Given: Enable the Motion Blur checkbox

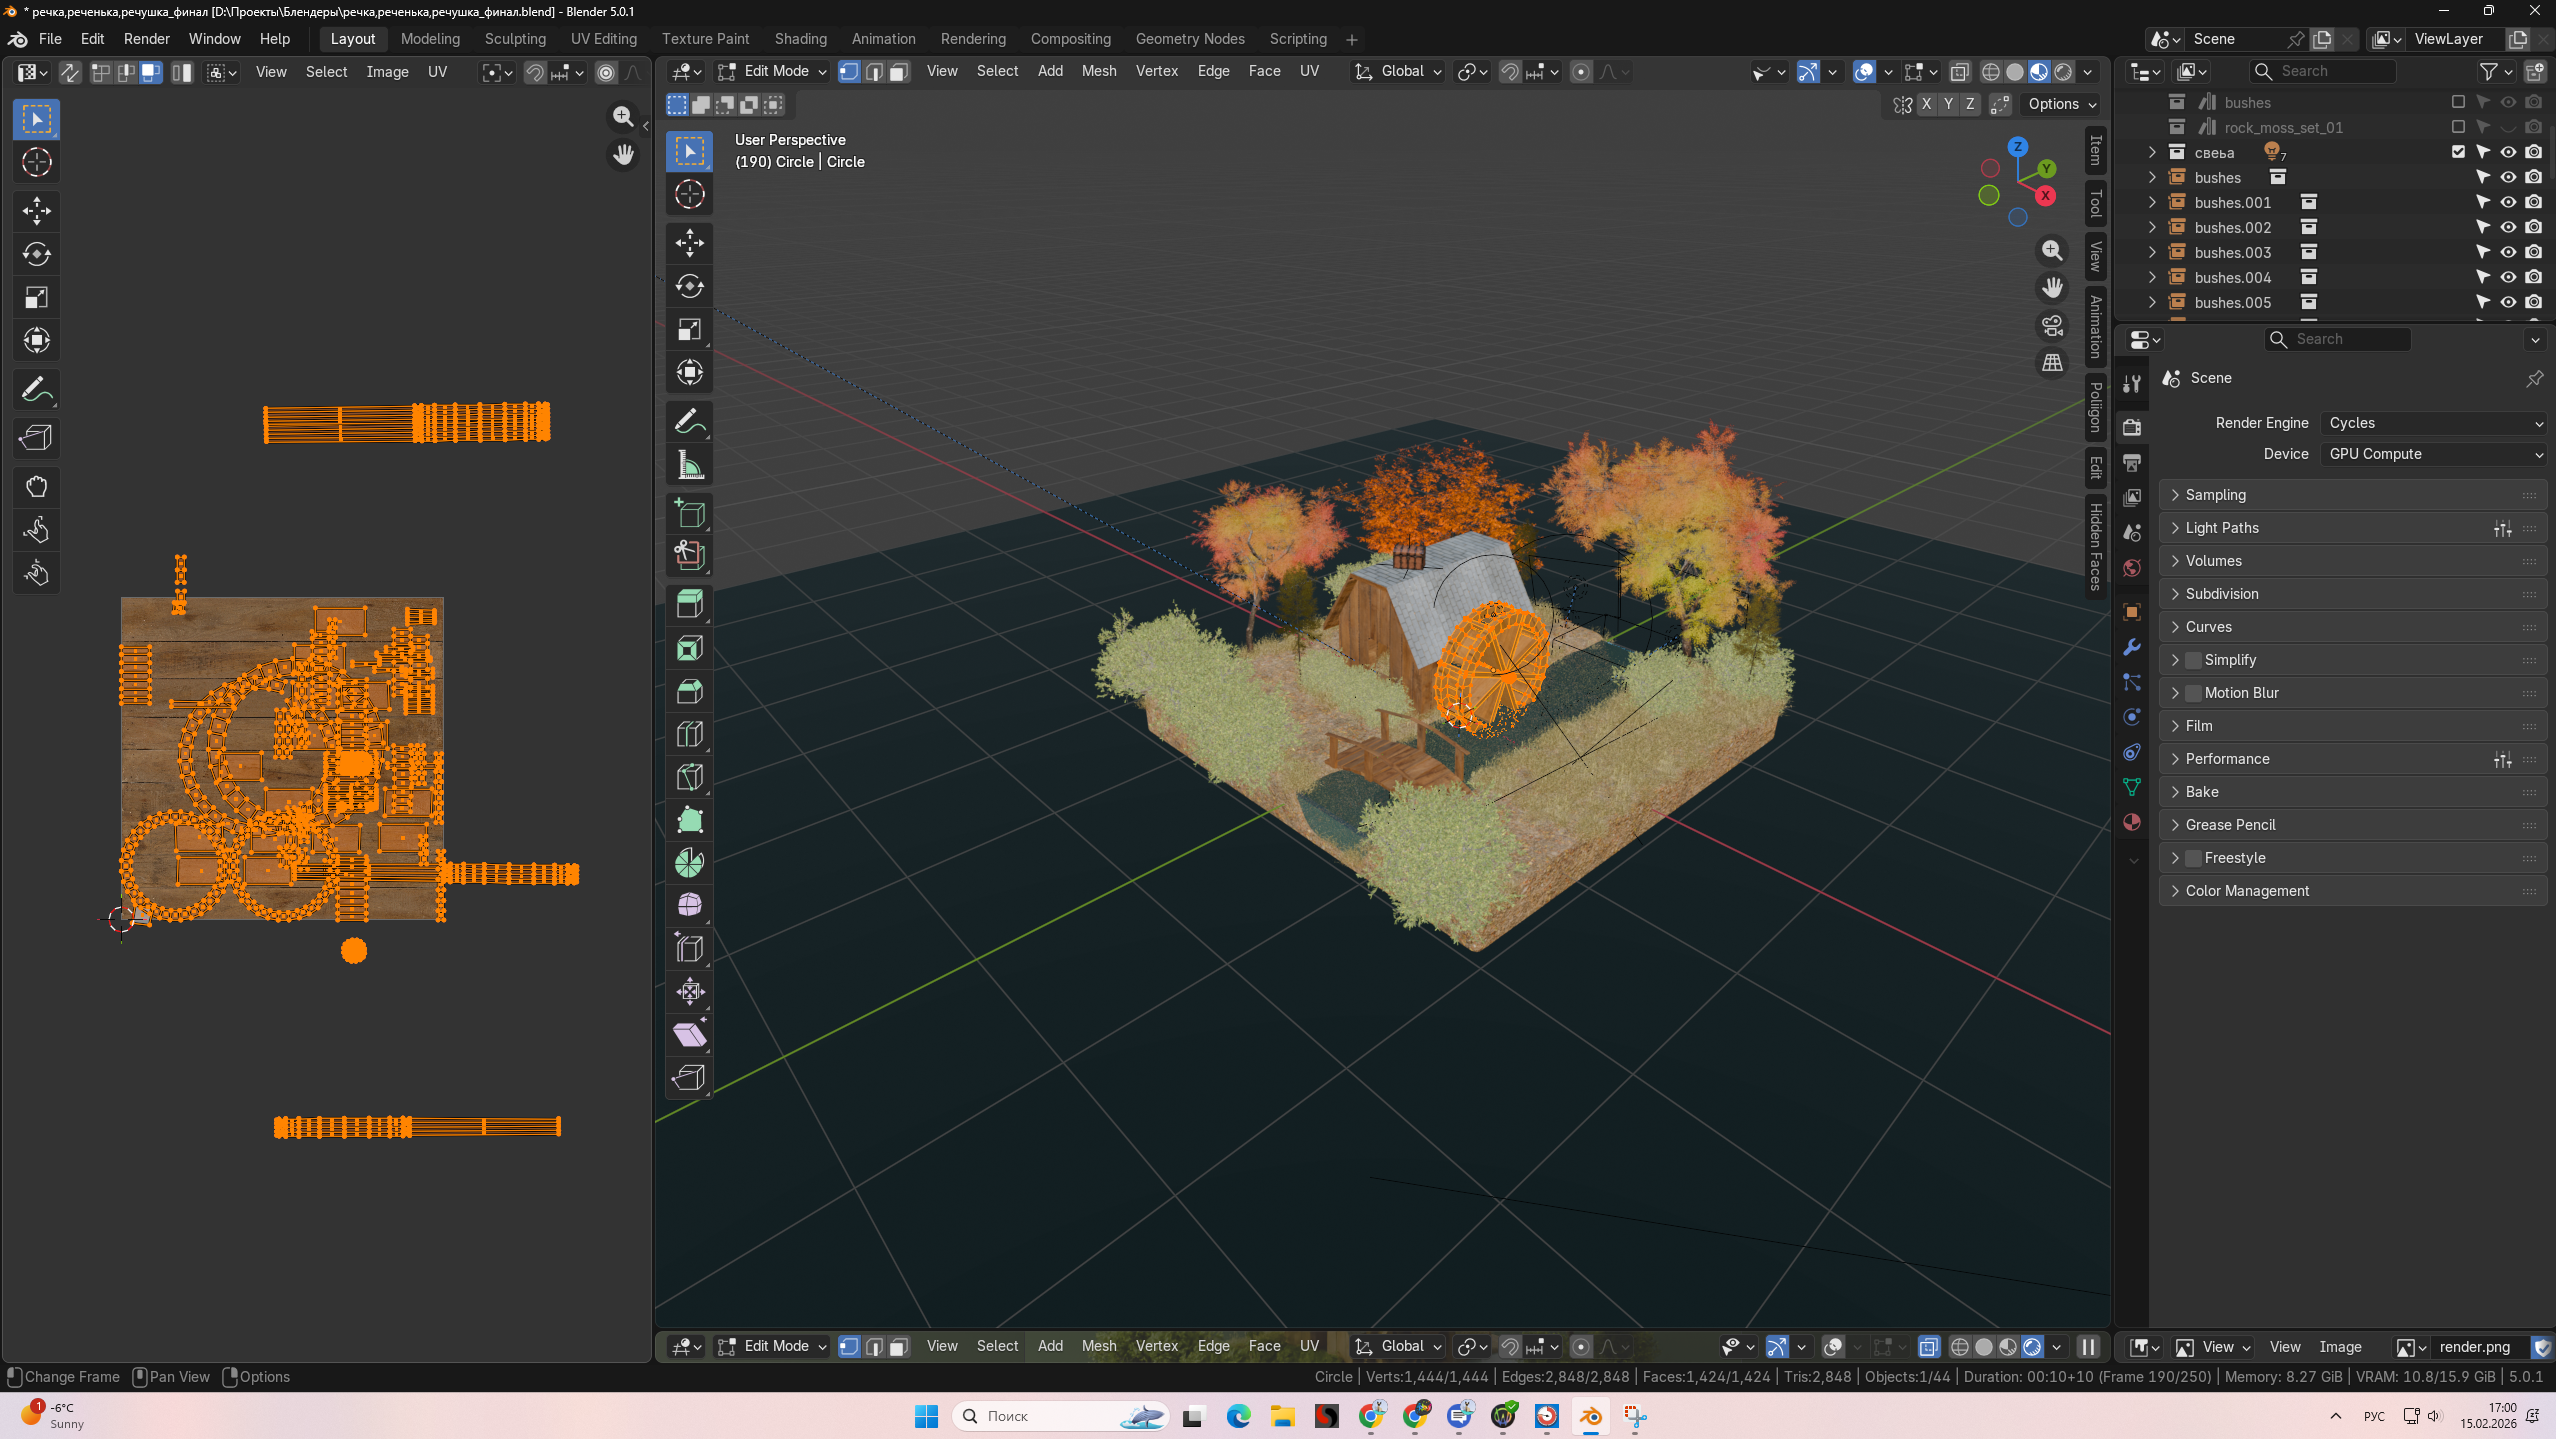Looking at the screenshot, I should coord(2193,693).
